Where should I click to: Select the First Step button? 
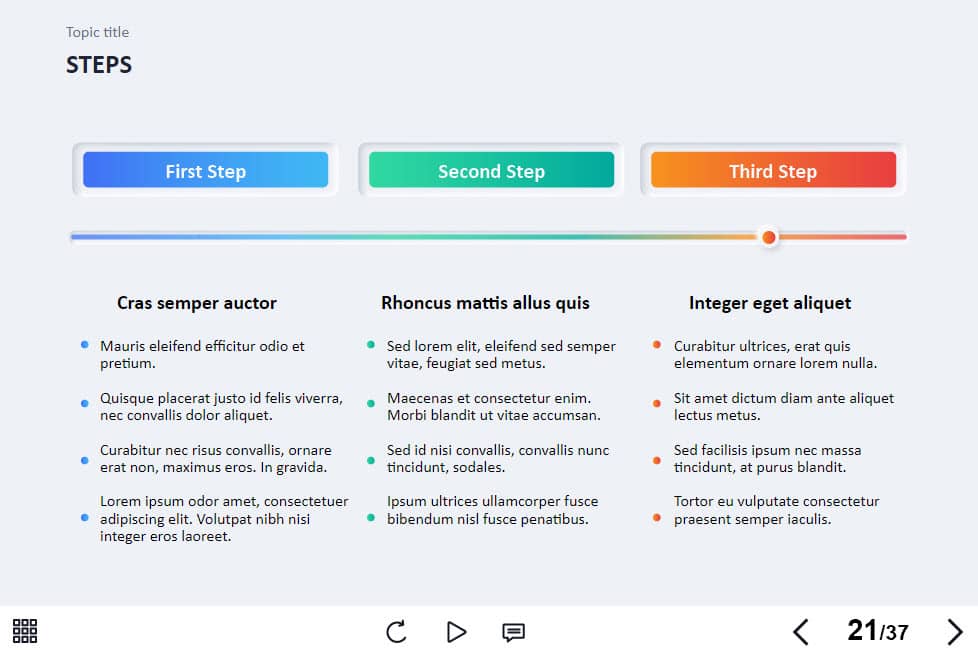click(x=205, y=170)
